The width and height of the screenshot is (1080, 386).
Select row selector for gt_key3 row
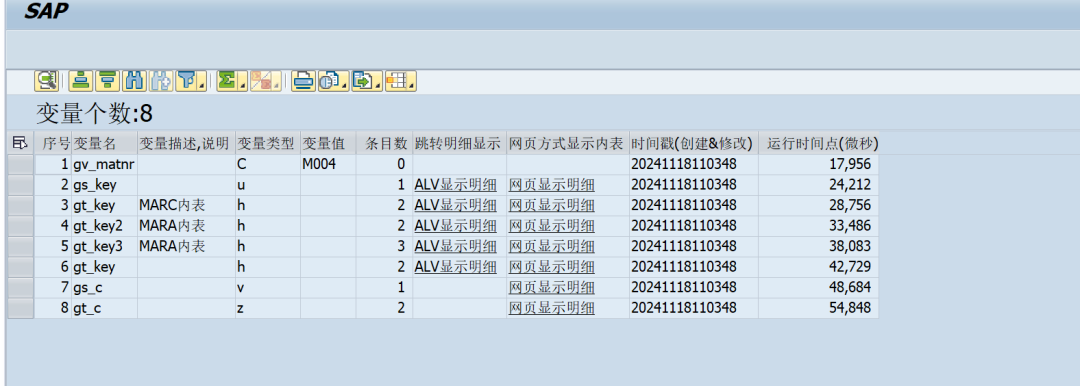click(x=21, y=246)
